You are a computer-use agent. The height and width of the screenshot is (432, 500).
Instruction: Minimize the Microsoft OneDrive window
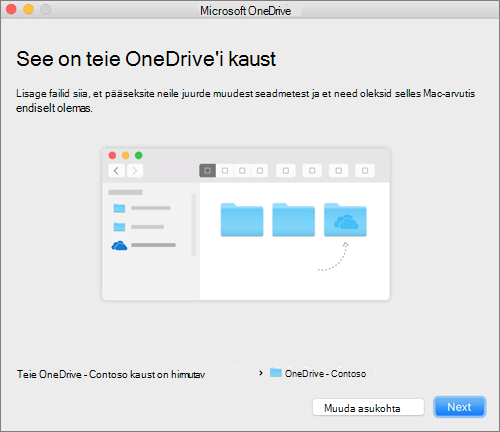pos(29,9)
